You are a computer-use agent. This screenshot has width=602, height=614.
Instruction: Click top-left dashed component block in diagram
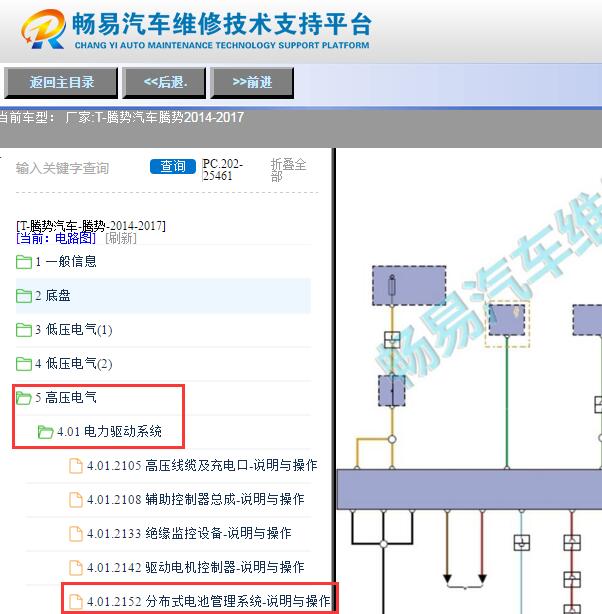[x=409, y=286]
